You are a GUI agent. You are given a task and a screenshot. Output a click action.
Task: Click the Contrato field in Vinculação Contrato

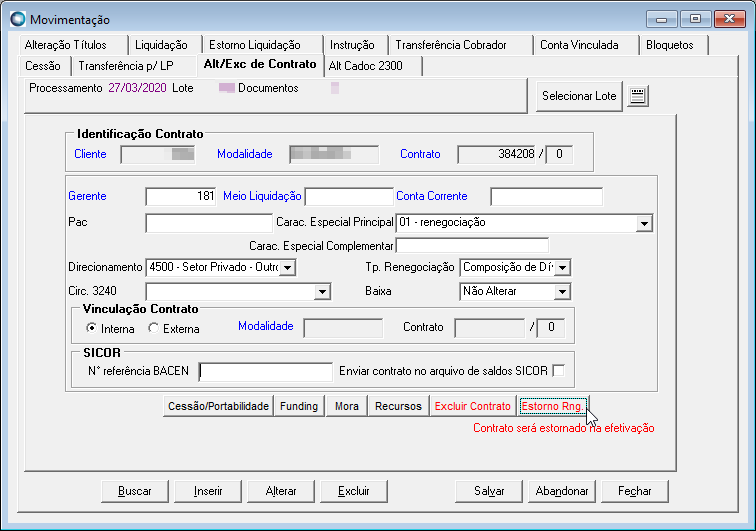(490, 327)
